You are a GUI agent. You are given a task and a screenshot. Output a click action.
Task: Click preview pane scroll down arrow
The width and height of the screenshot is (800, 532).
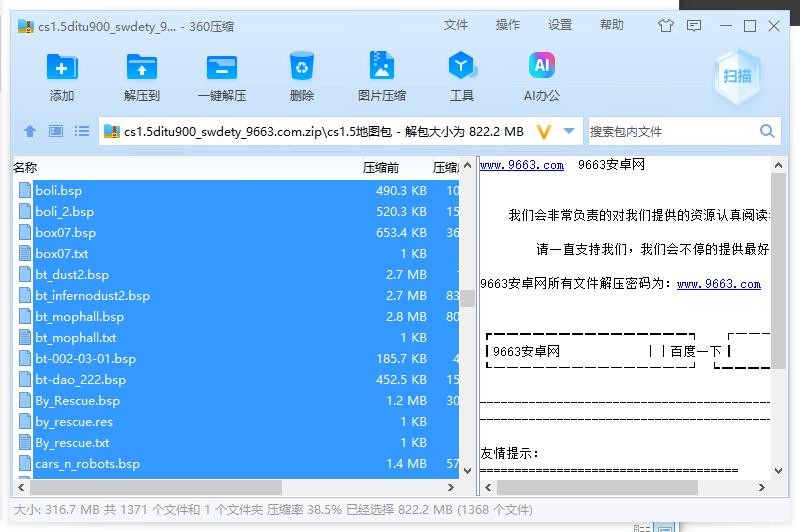[778, 470]
